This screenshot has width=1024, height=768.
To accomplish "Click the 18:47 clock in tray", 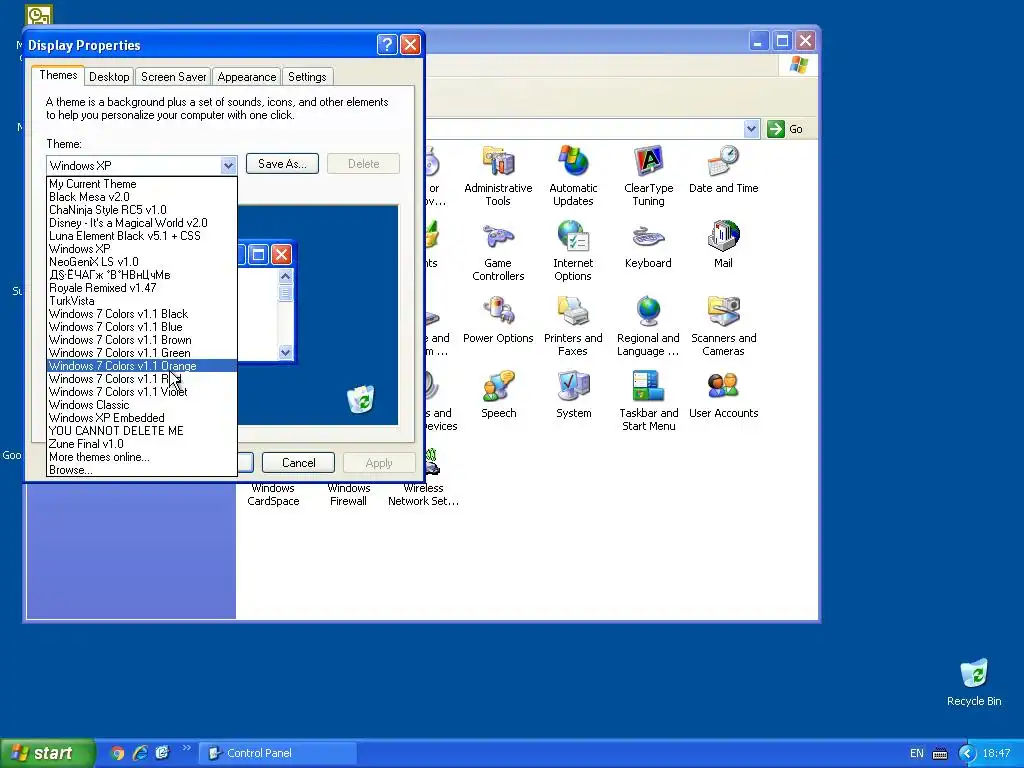I will pos(996,754).
